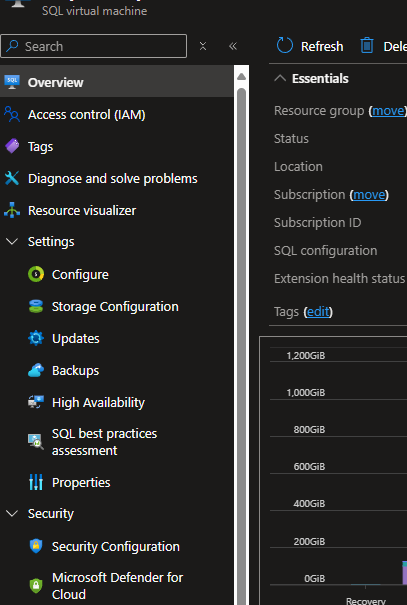Click the Microsoft Defender green shield icon
The image size is (407, 605).
click(x=36, y=586)
